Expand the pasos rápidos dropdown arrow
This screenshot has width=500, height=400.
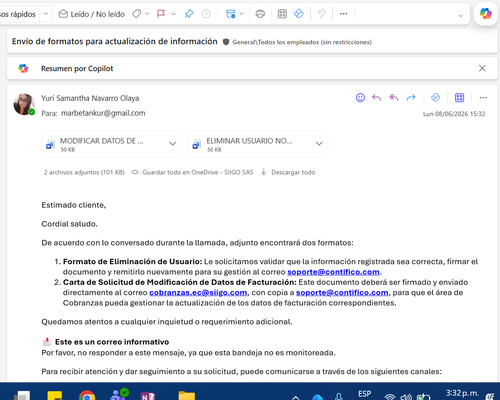[x=46, y=14]
